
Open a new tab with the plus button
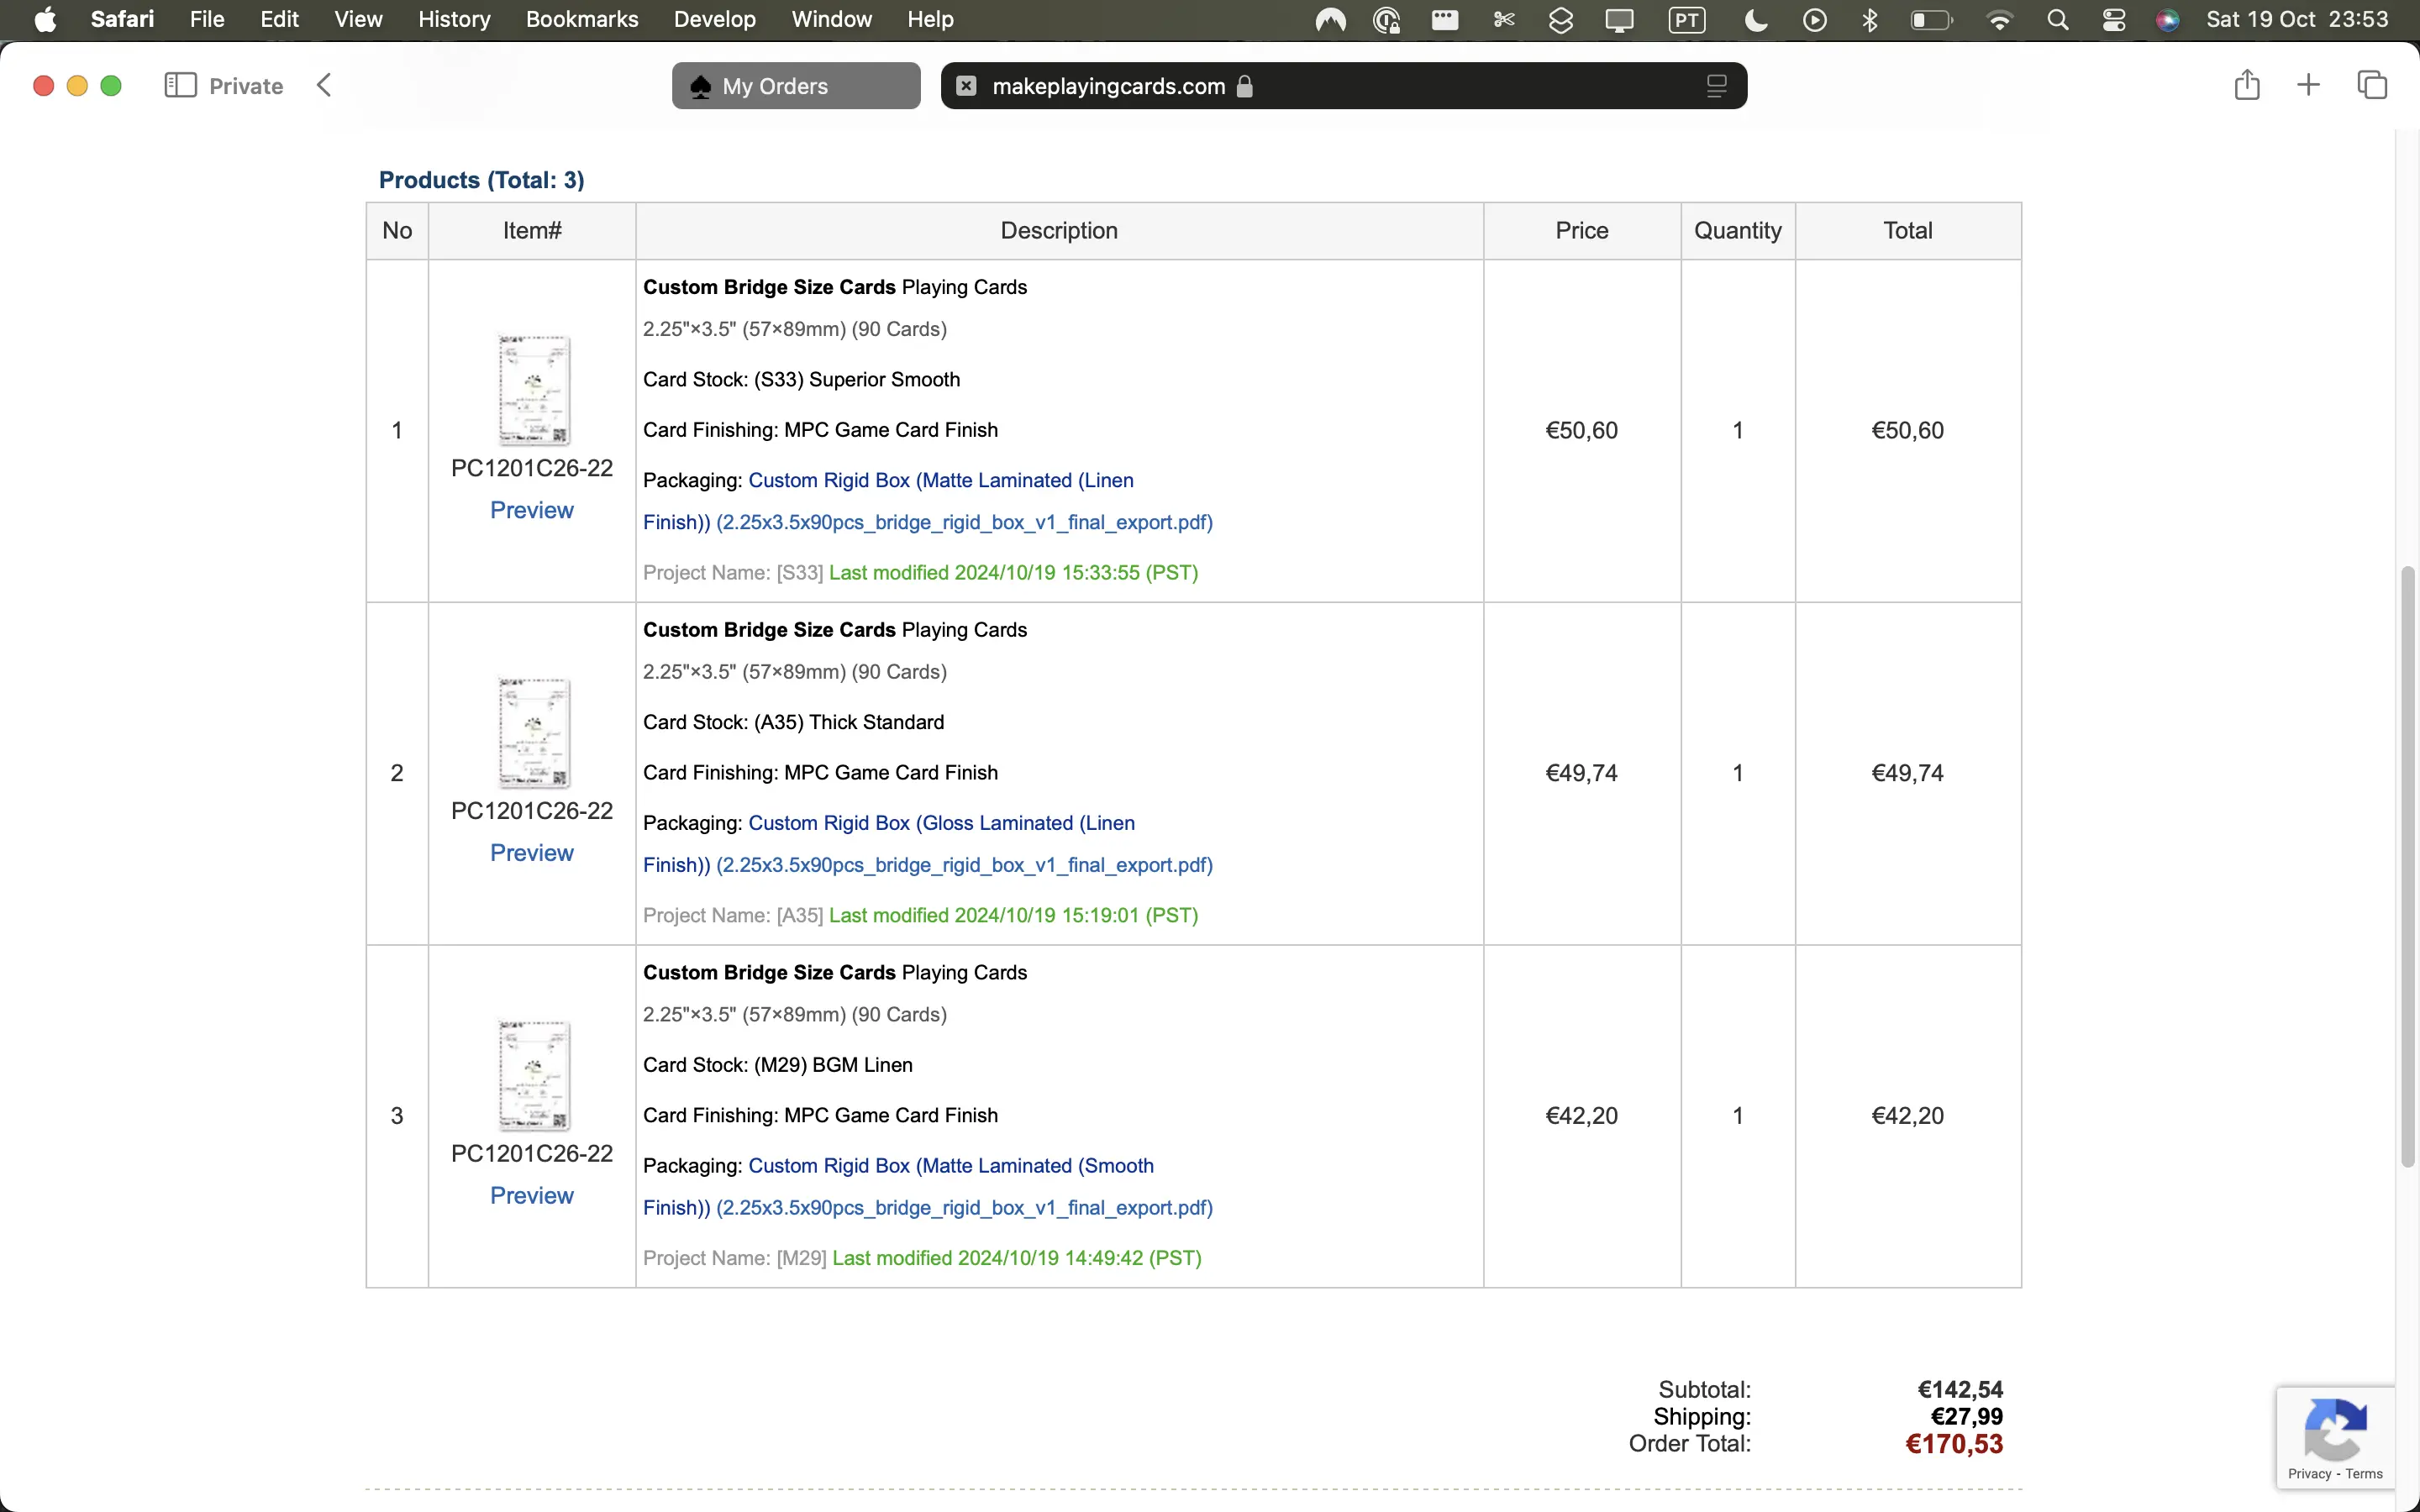tap(2308, 85)
